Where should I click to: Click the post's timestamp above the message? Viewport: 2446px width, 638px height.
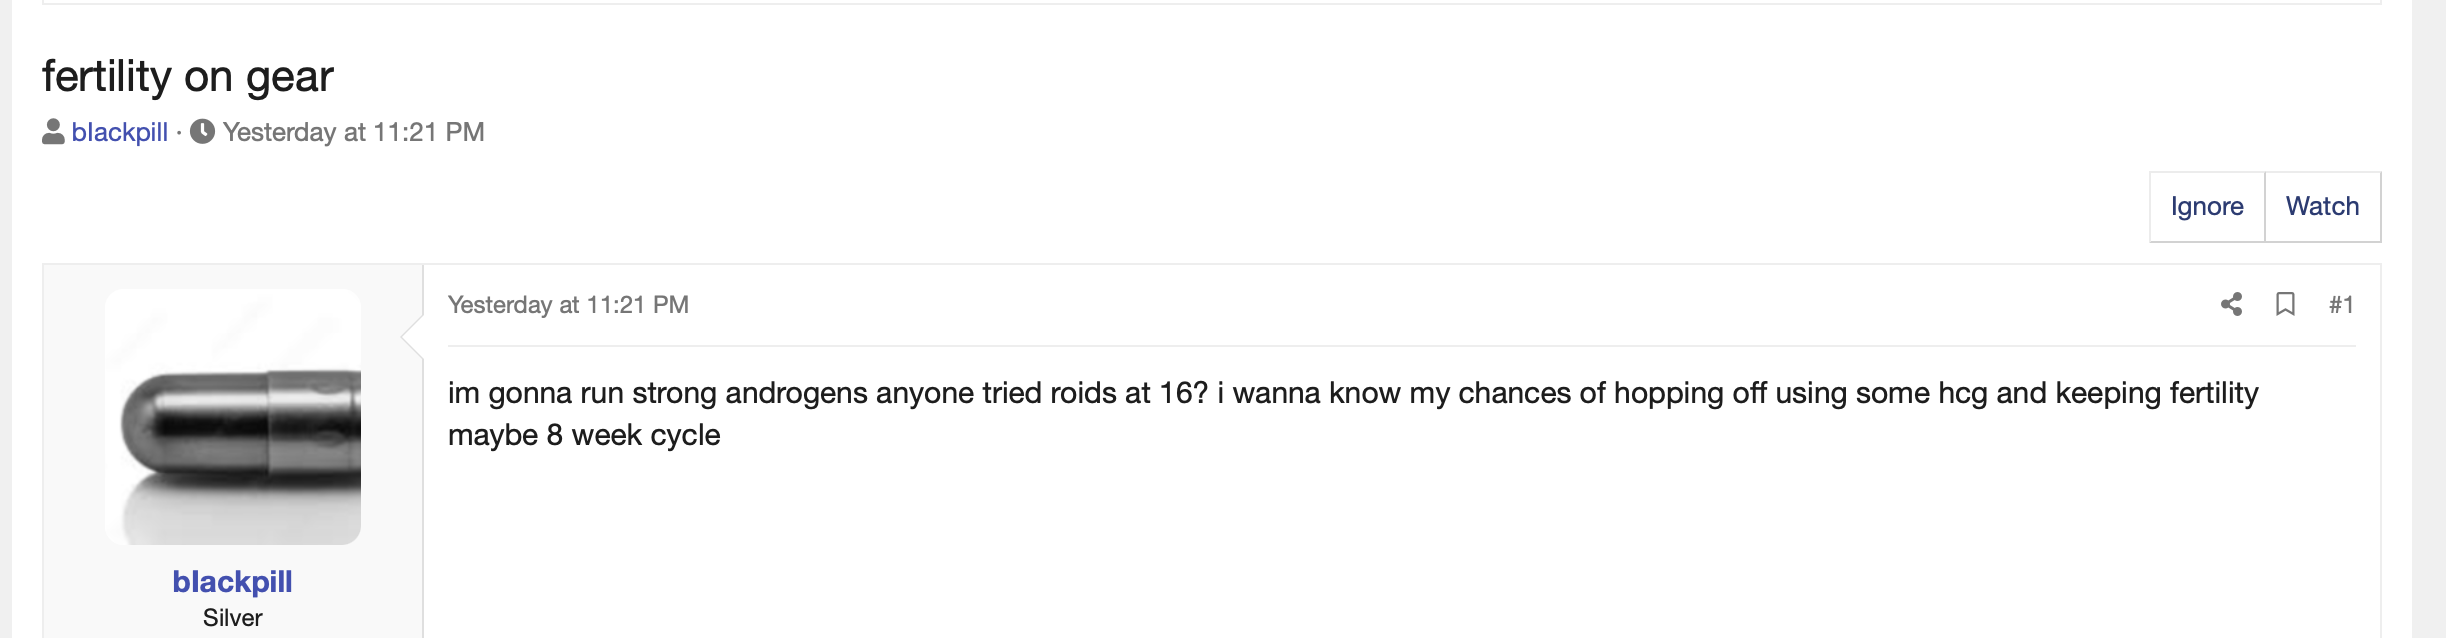pyautogui.click(x=568, y=305)
